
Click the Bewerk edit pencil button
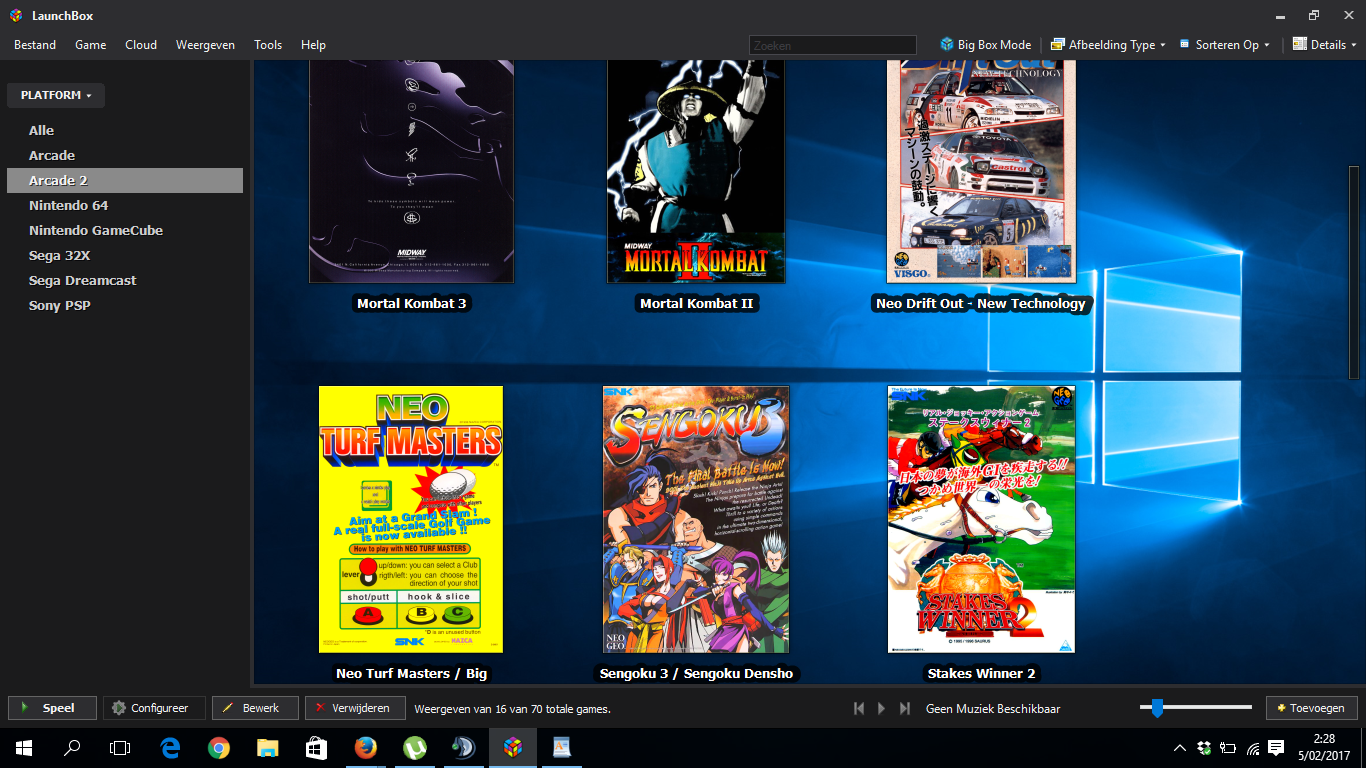252,708
